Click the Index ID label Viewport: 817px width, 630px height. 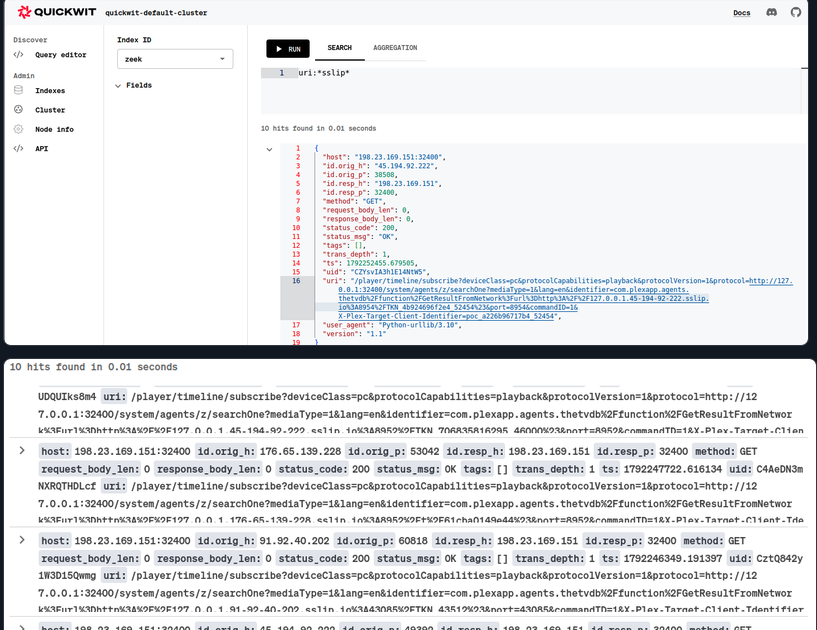click(134, 40)
